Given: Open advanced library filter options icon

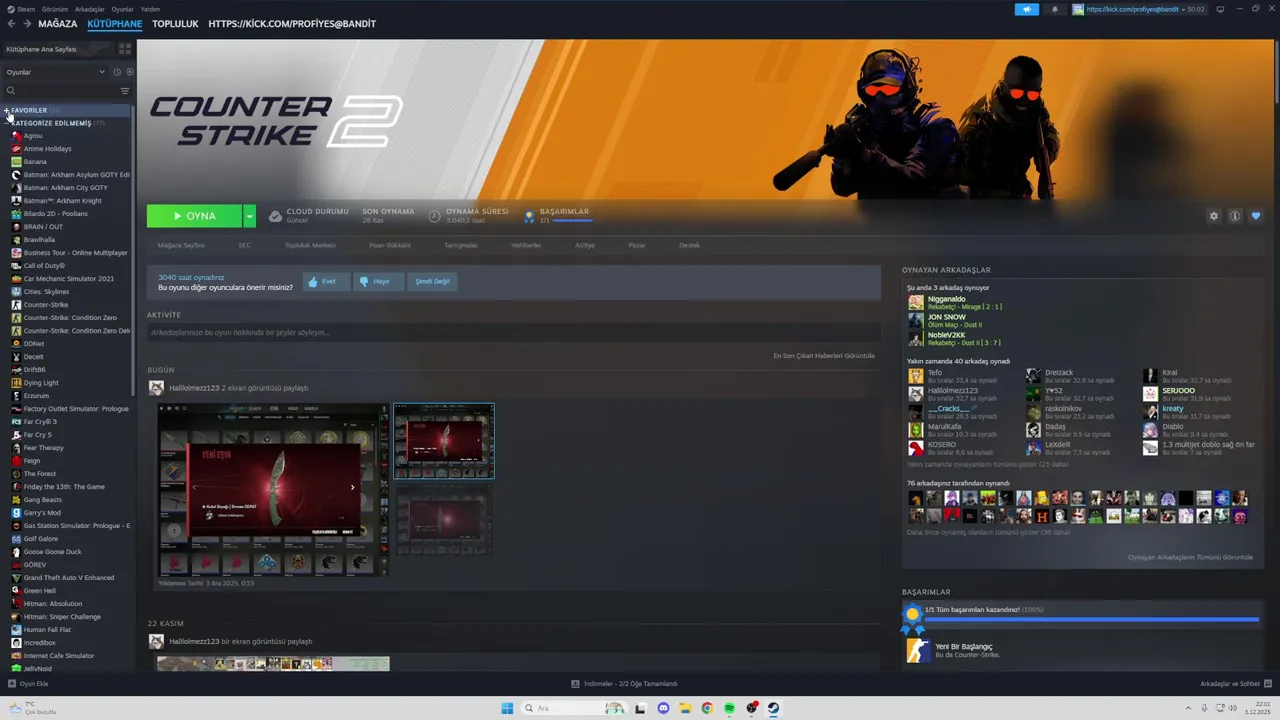Looking at the screenshot, I should [125, 91].
